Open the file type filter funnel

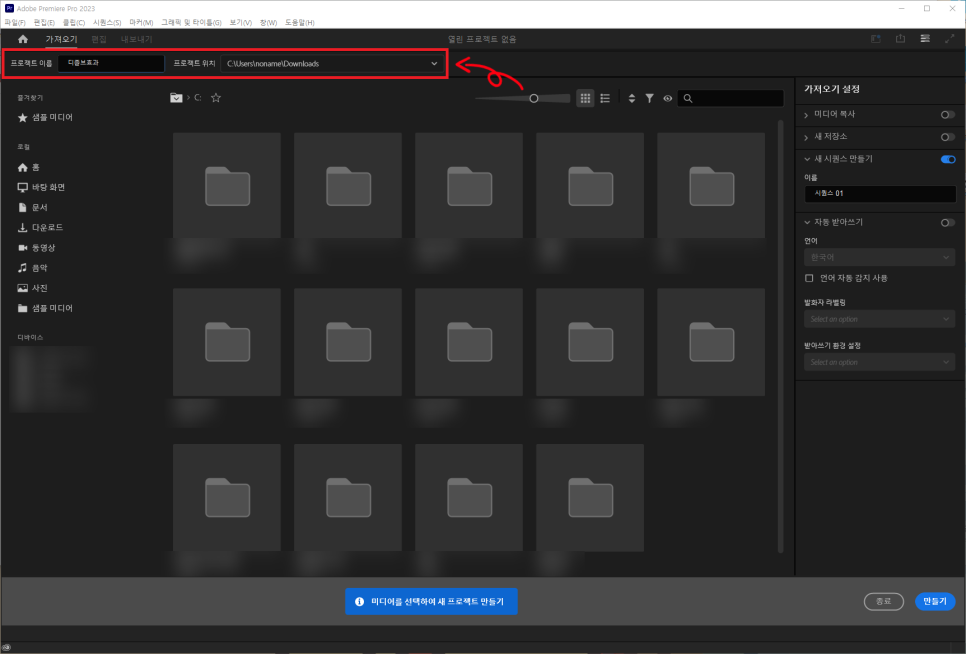649,98
